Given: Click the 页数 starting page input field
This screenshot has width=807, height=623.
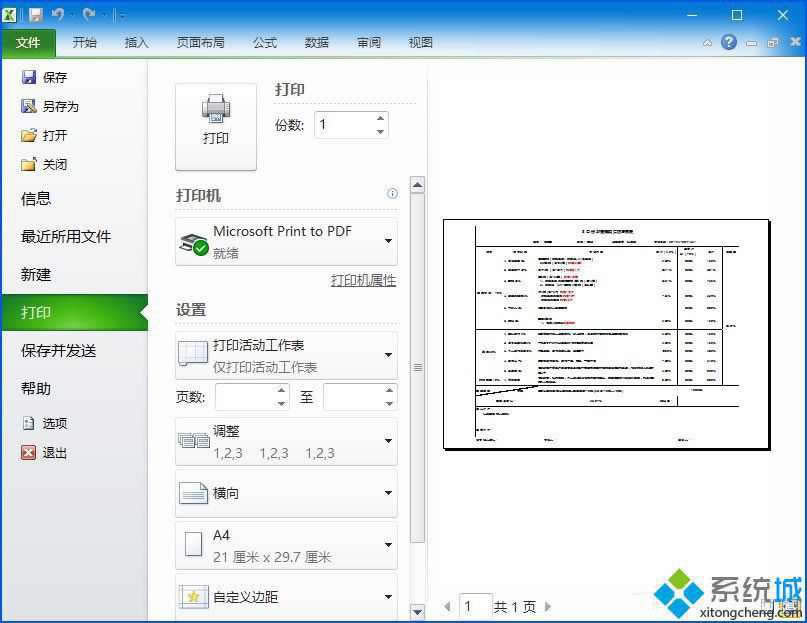Looking at the screenshot, I should tap(245, 396).
